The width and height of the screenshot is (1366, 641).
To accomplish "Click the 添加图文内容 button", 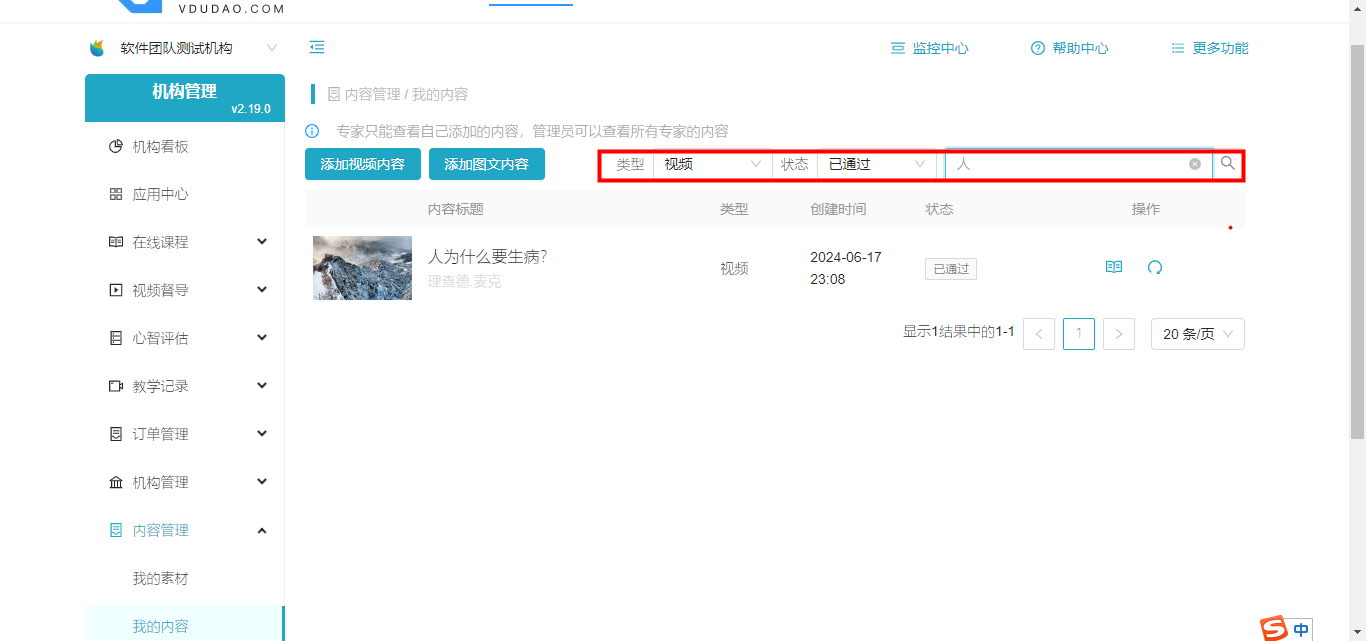I will click(487, 164).
